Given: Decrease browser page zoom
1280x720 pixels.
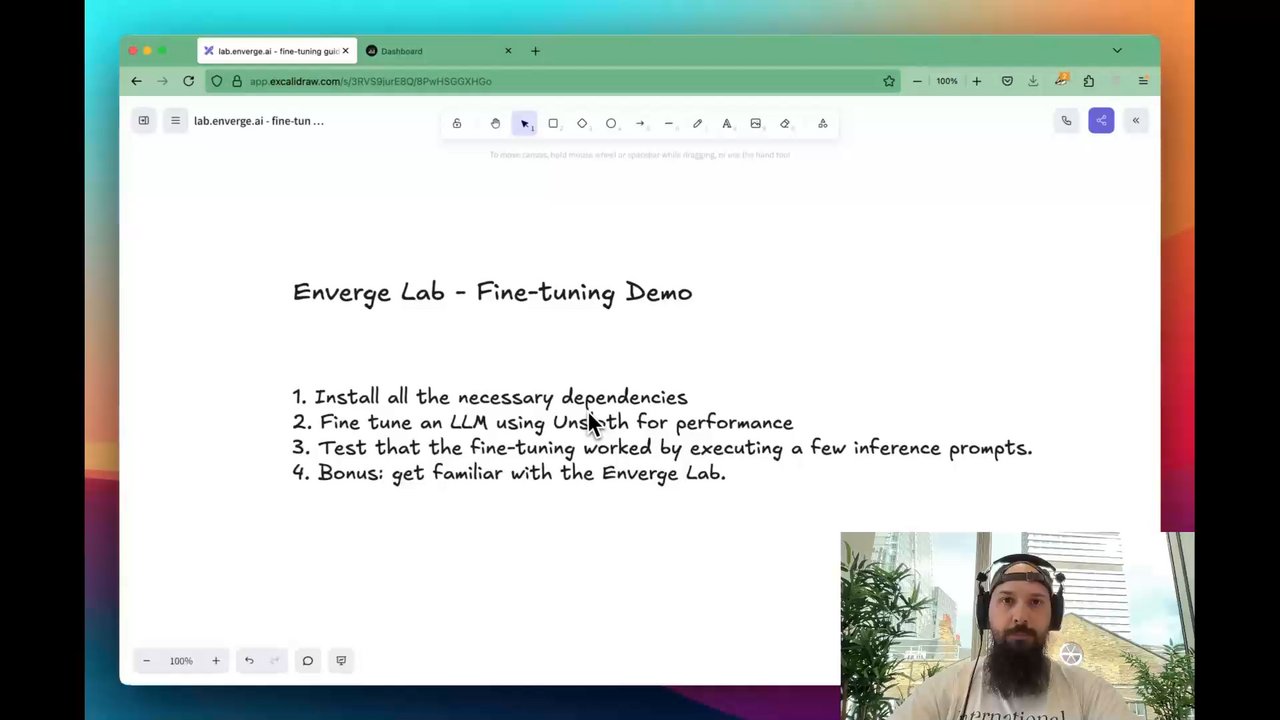Looking at the screenshot, I should (917, 81).
